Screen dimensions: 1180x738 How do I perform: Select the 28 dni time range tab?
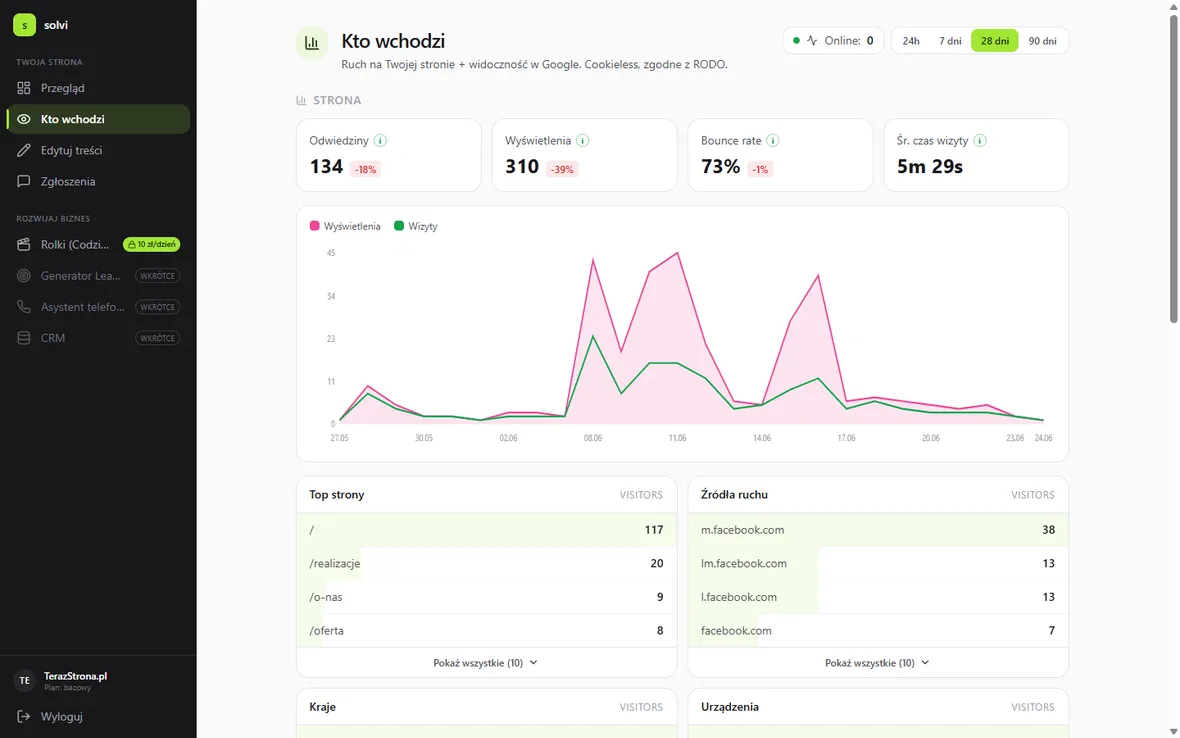click(x=995, y=41)
